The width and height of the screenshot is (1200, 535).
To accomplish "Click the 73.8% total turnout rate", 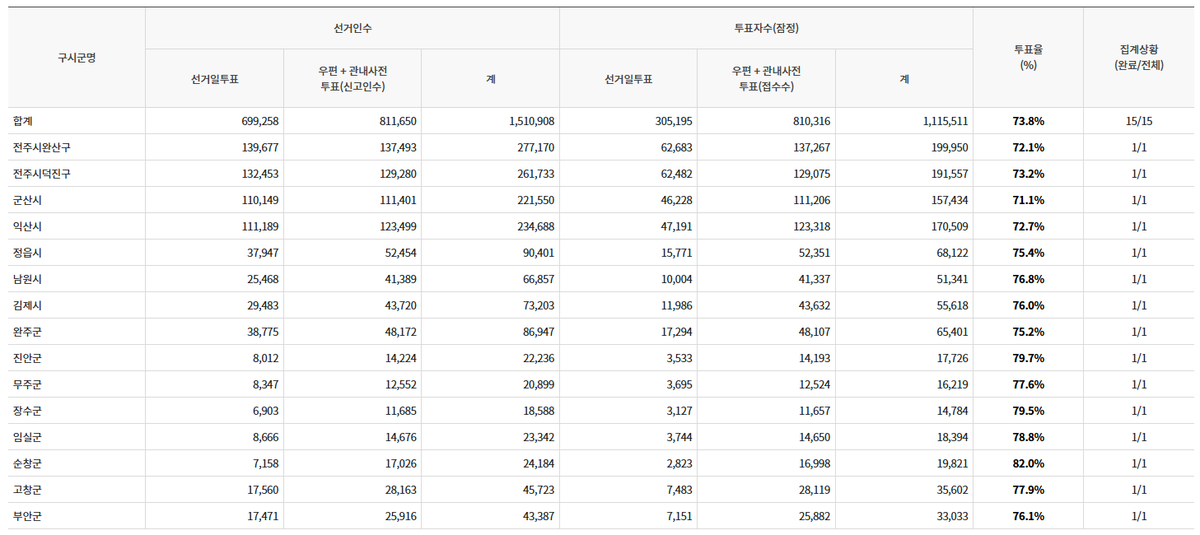I will point(1028,121).
